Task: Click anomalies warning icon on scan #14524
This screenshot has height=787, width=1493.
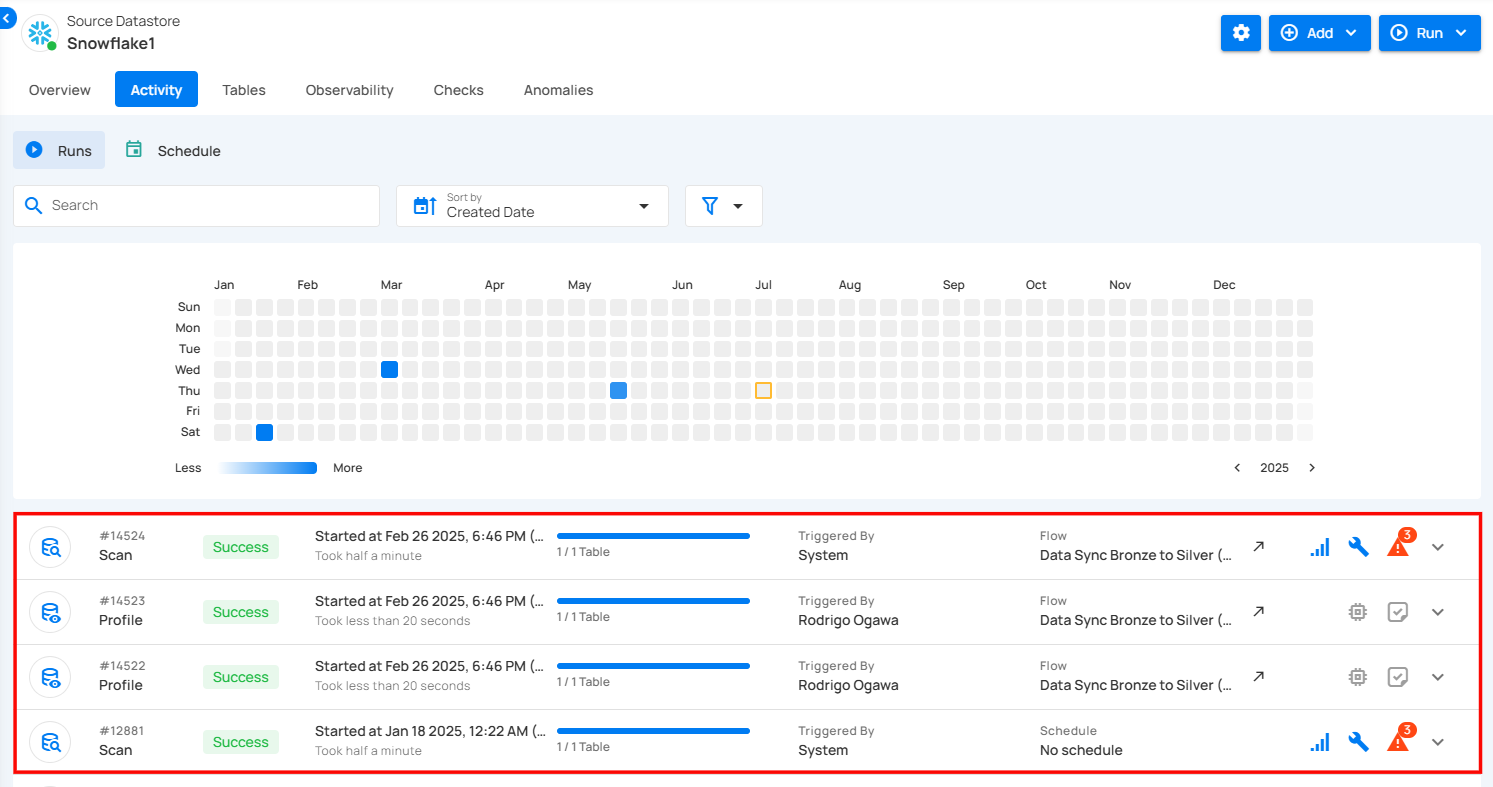Action: [x=1398, y=546]
